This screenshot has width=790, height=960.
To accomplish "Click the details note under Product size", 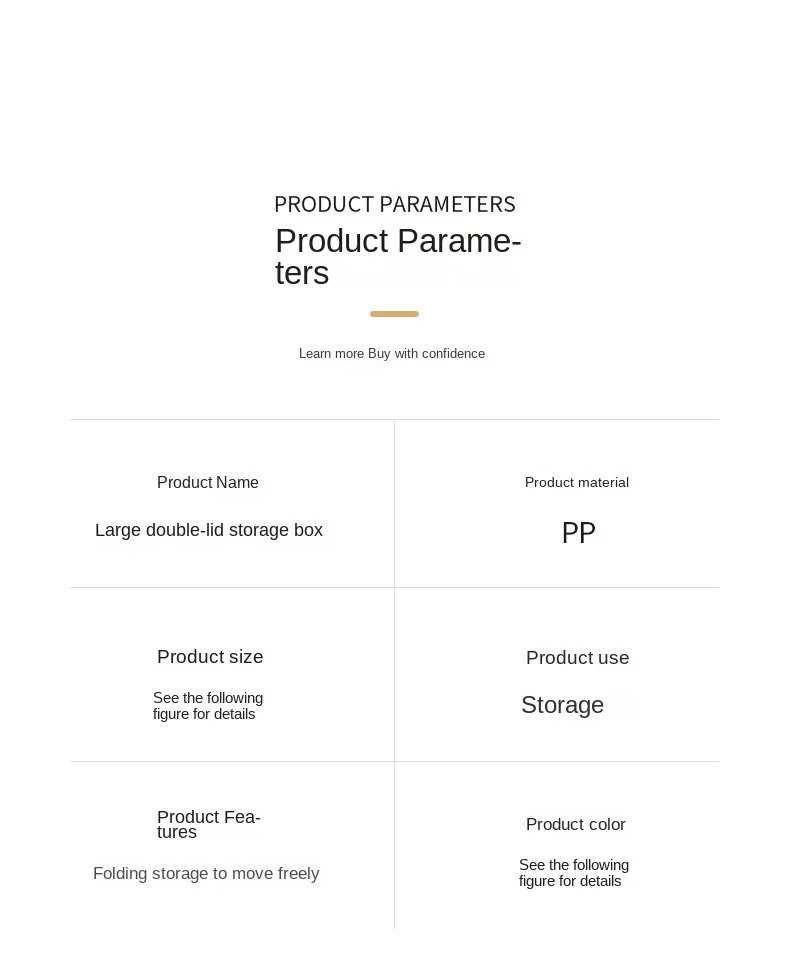I will (x=208, y=706).
